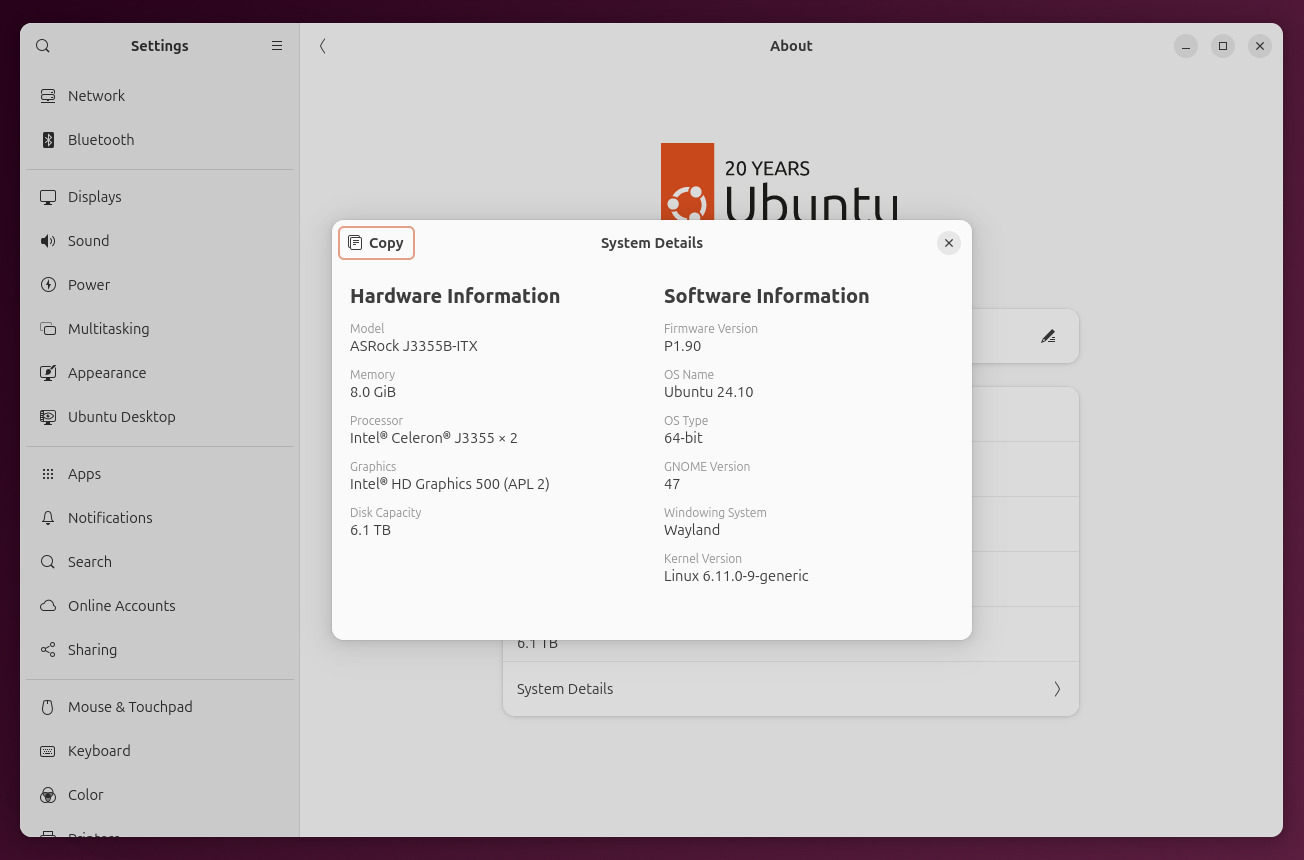Click the Ubuntu Desktop icon
Image resolution: width=1304 pixels, height=860 pixels.
coord(48,417)
